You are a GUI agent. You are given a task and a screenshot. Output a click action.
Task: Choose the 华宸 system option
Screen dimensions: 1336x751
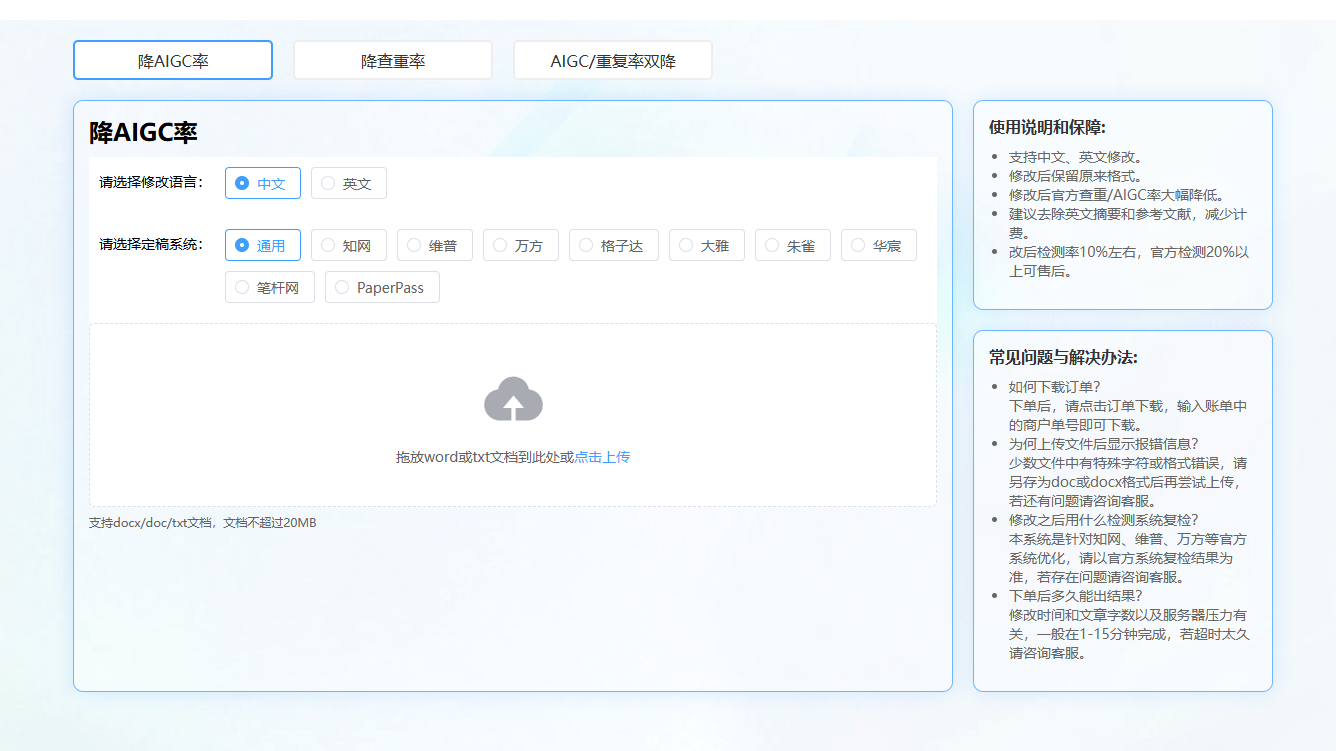pyautogui.click(x=878, y=245)
